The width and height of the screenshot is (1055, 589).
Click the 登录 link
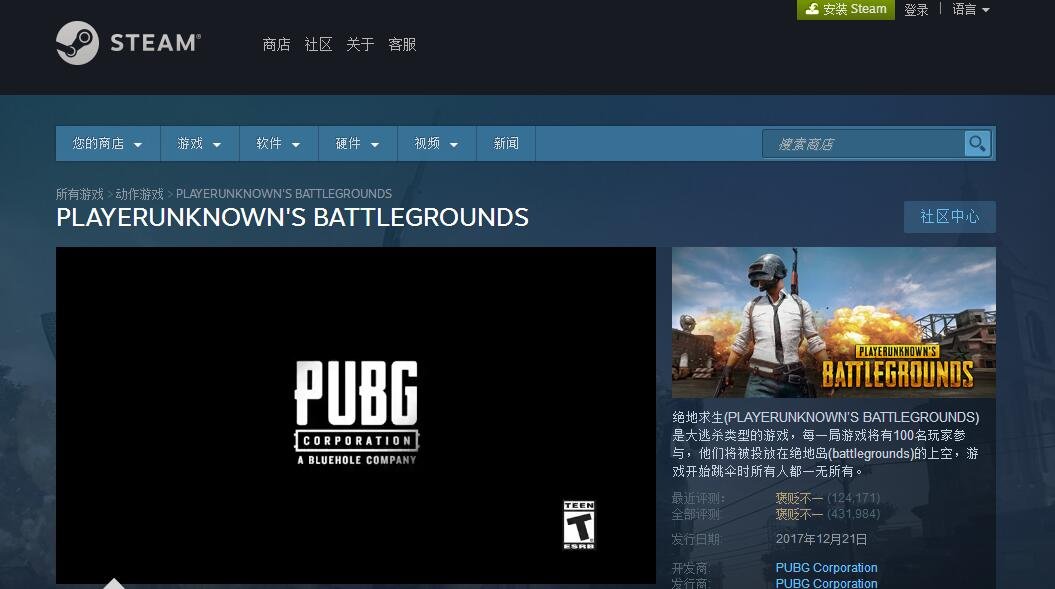coord(916,9)
